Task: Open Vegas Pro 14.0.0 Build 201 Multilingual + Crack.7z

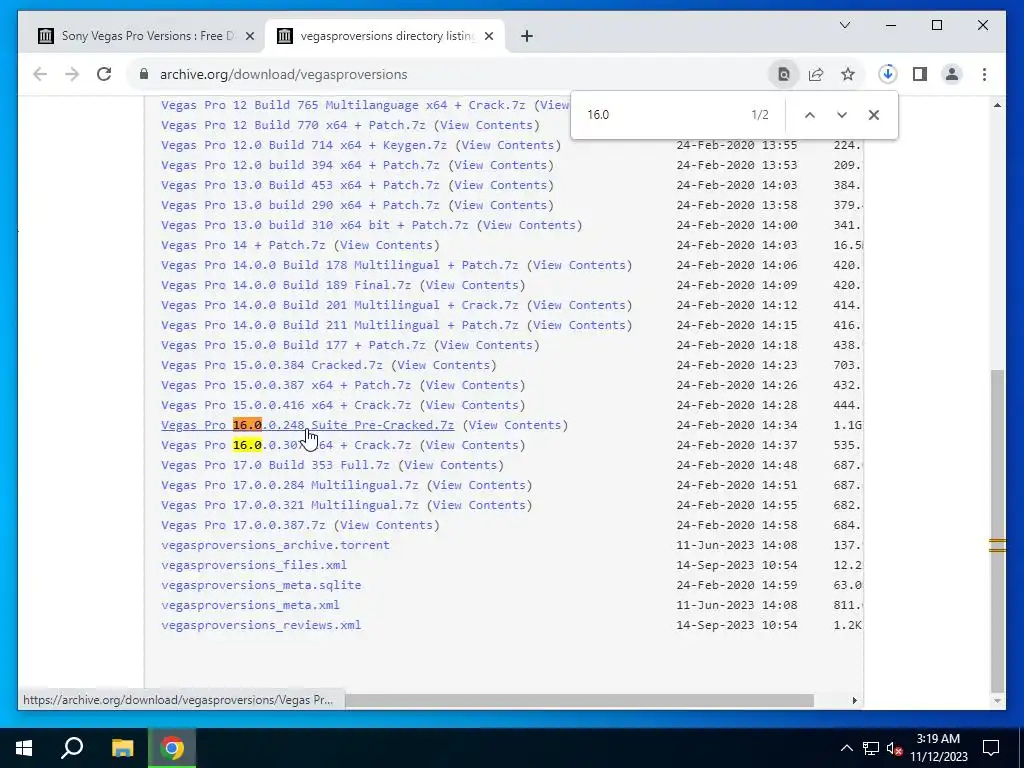Action: click(x=340, y=305)
